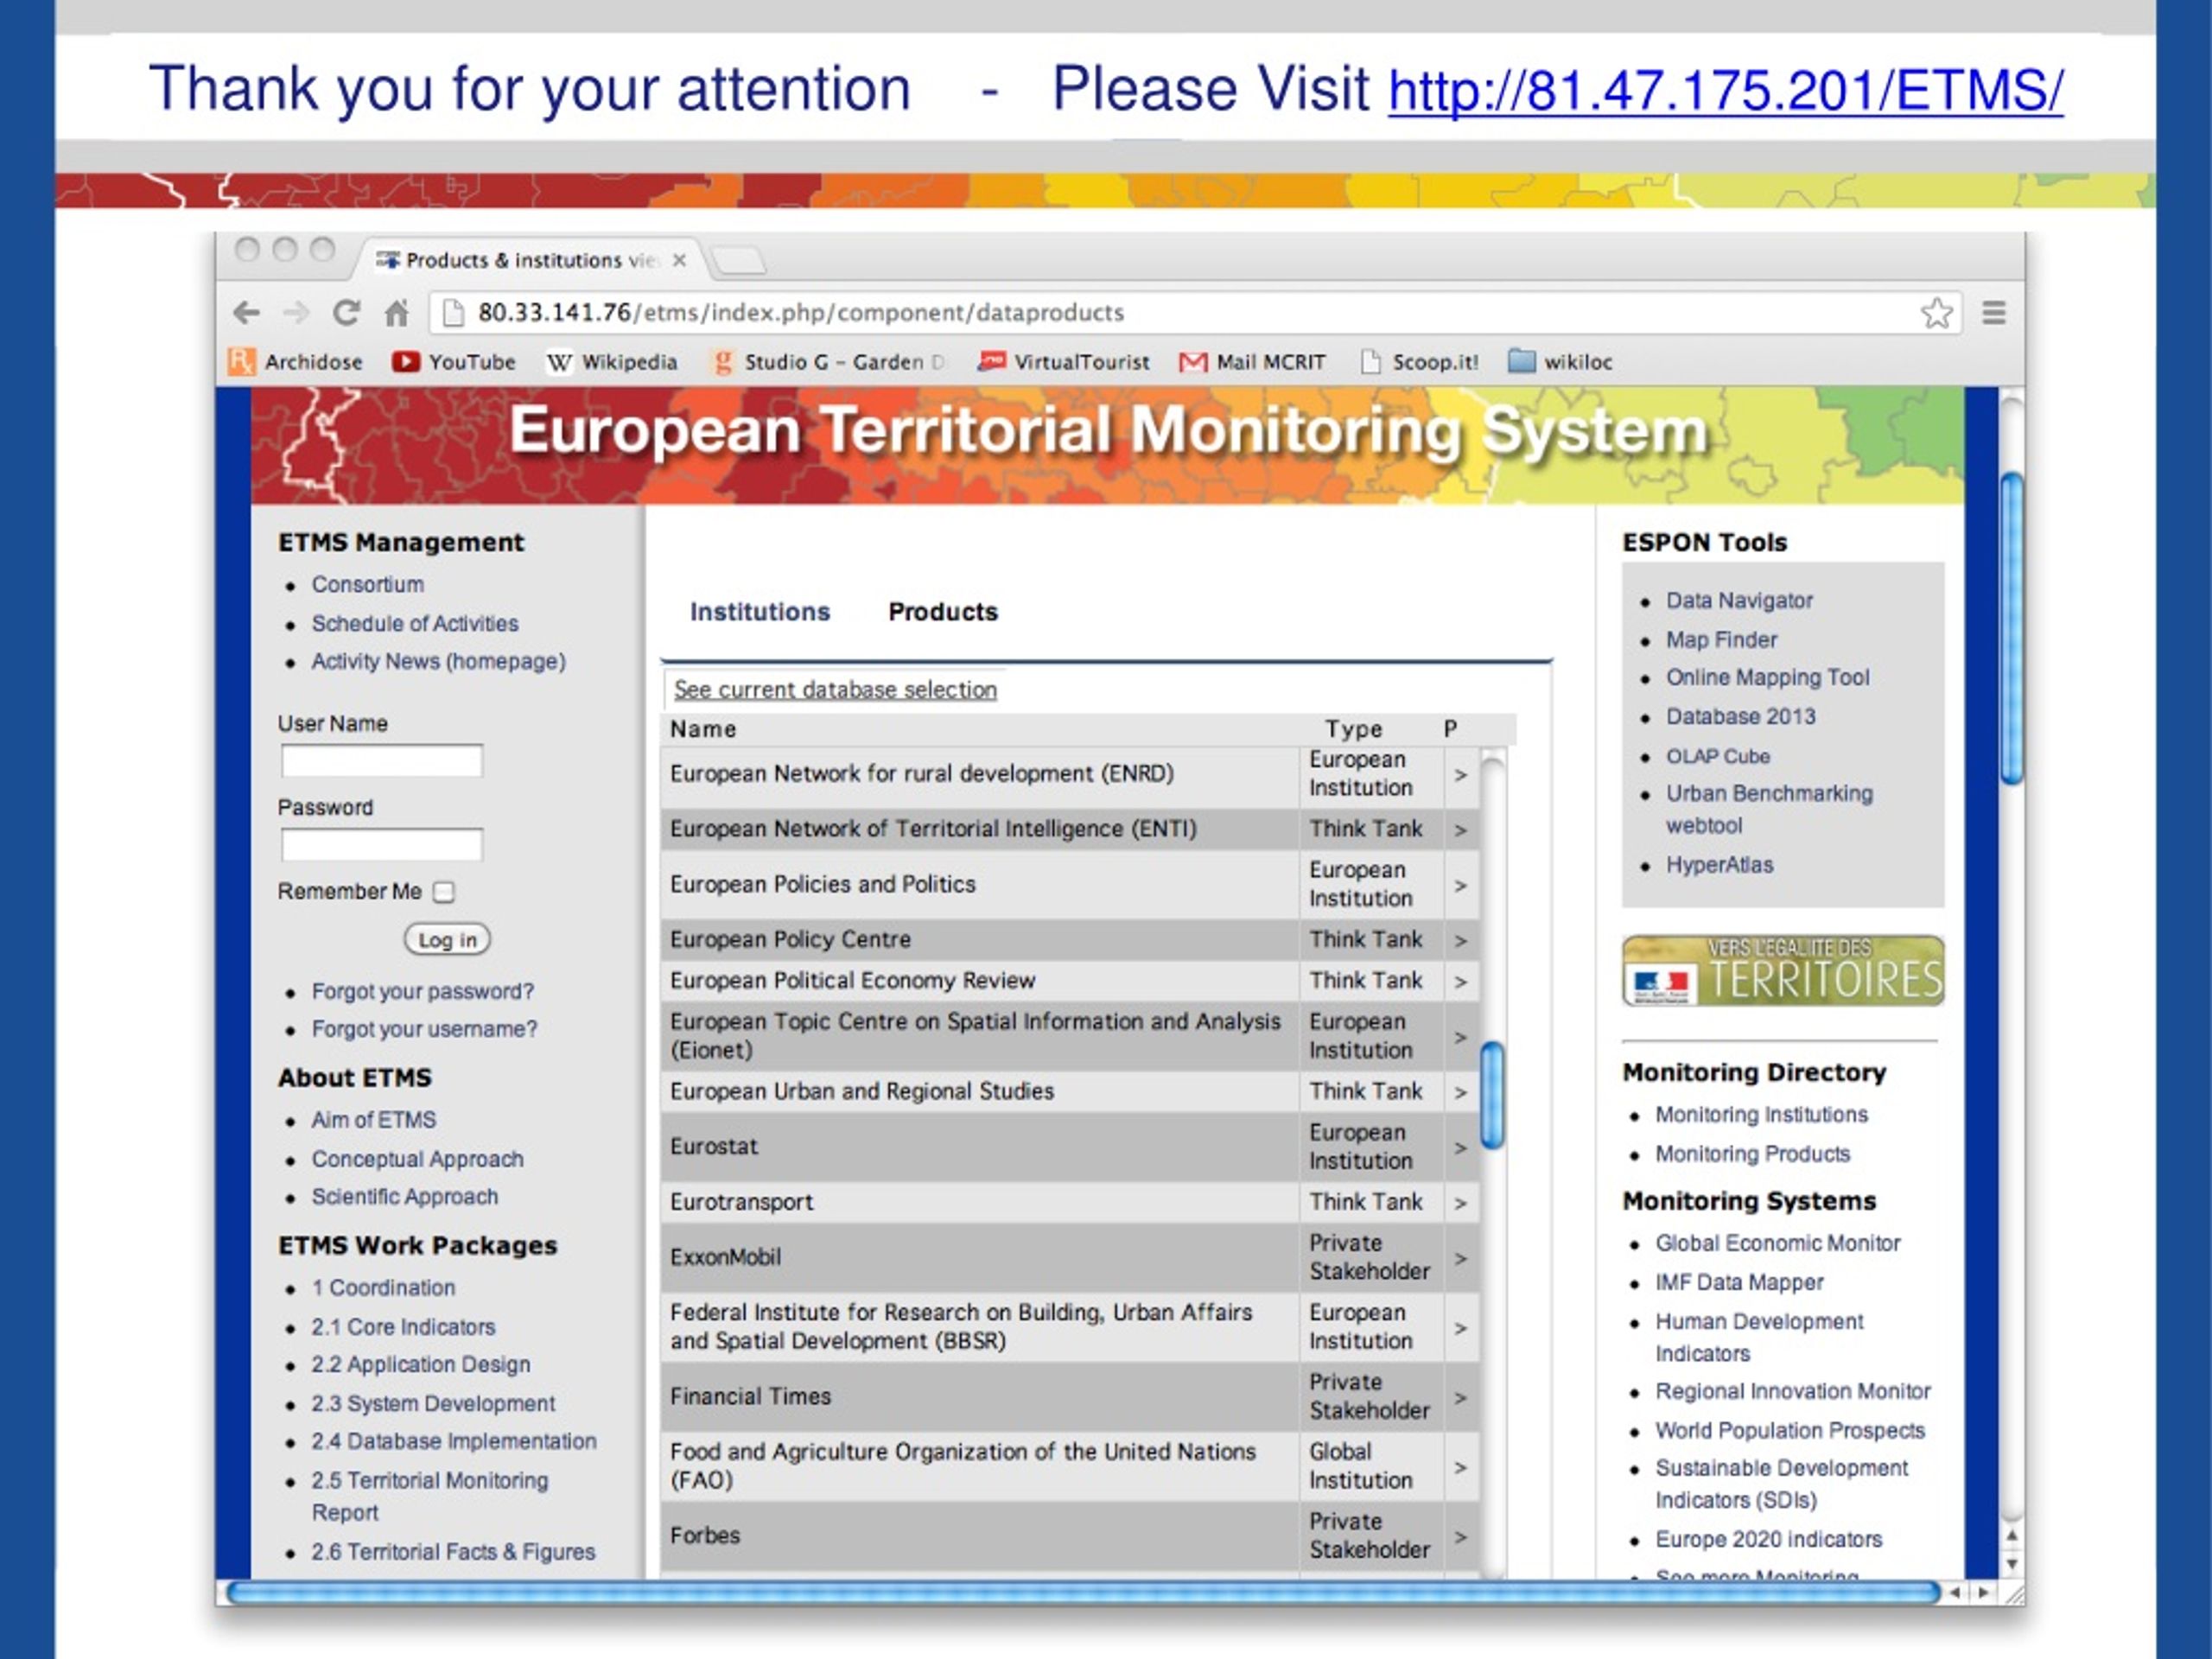Open the OLAP Cube link

click(x=1717, y=757)
